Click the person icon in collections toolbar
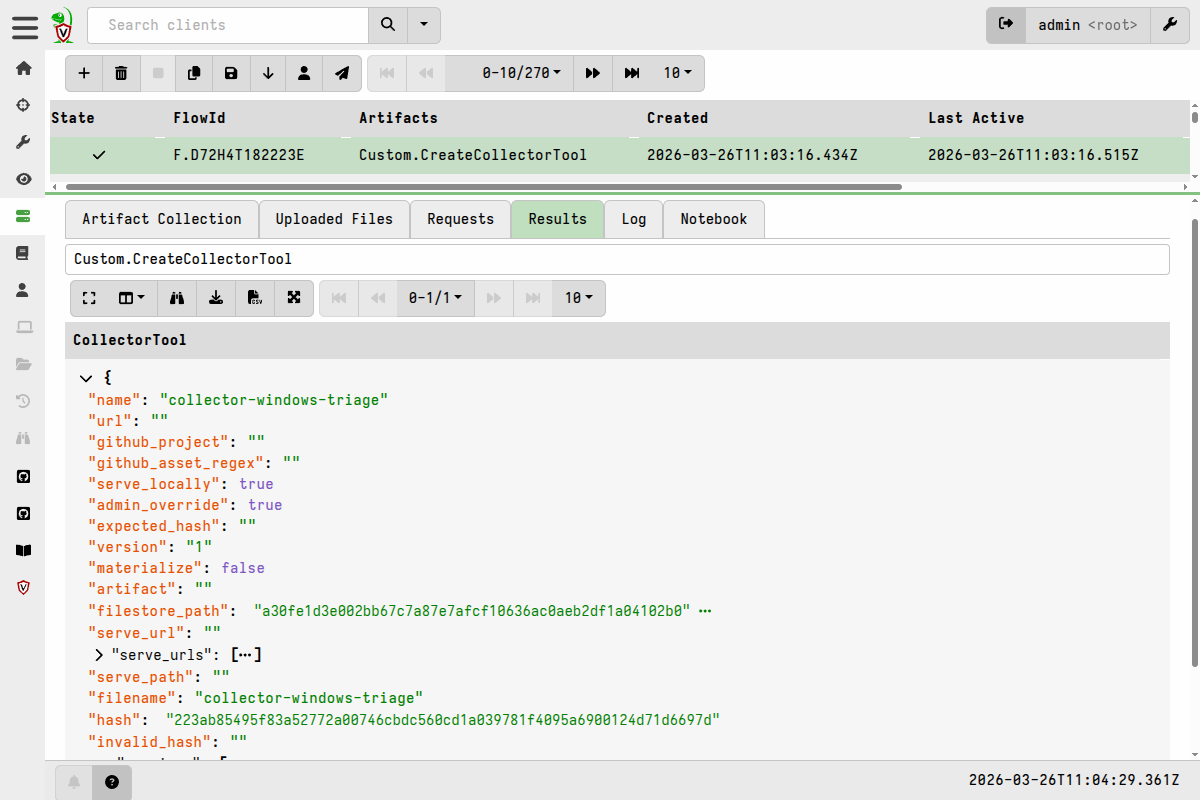This screenshot has height=800, width=1200. pos(304,73)
